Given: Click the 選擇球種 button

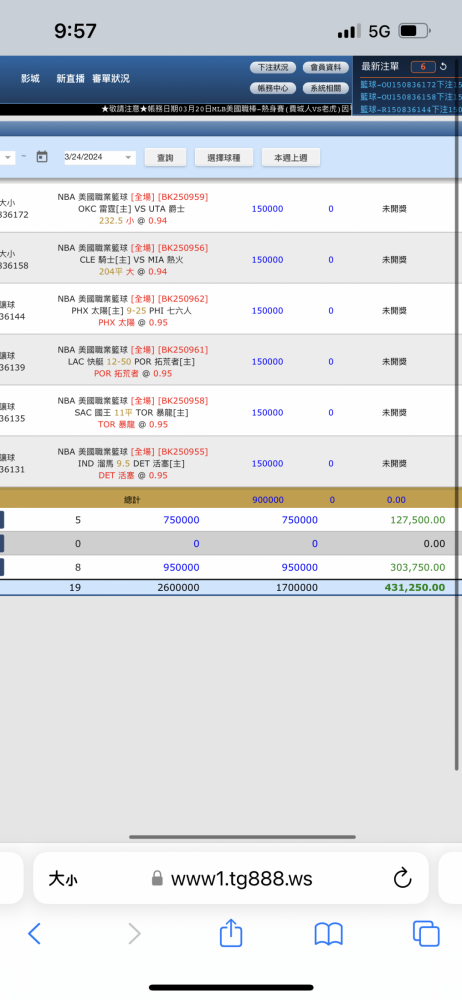Looking at the screenshot, I should click(x=224, y=158).
